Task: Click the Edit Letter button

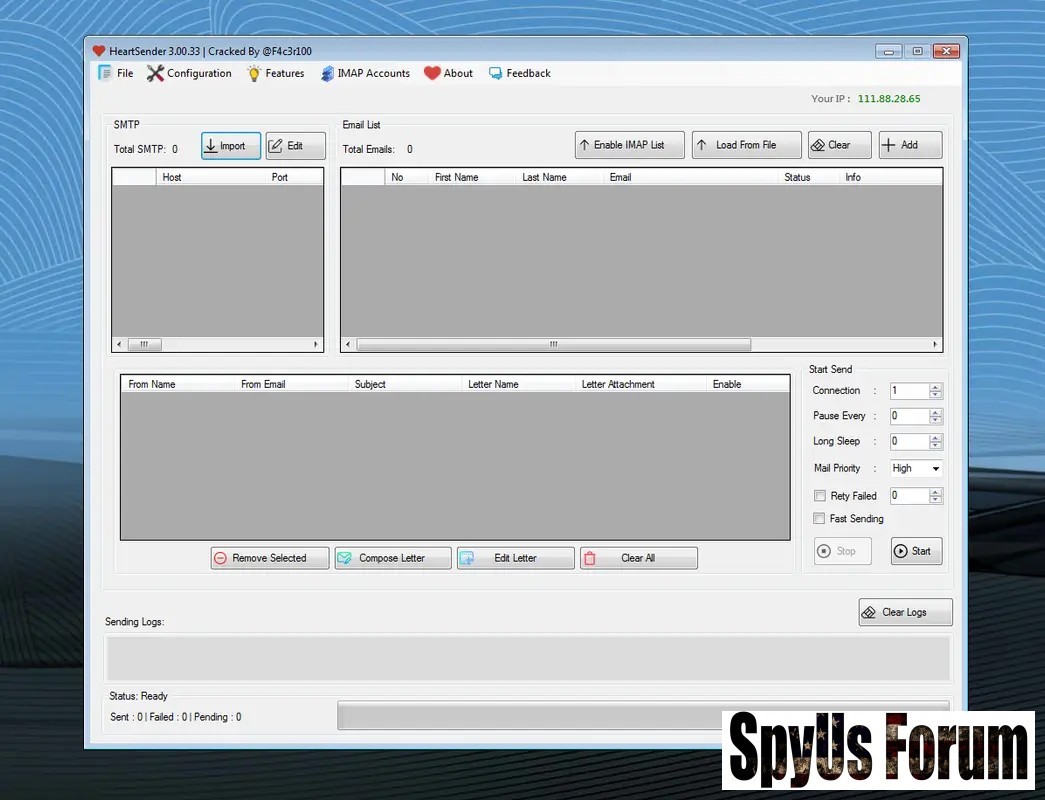Action: tap(516, 558)
